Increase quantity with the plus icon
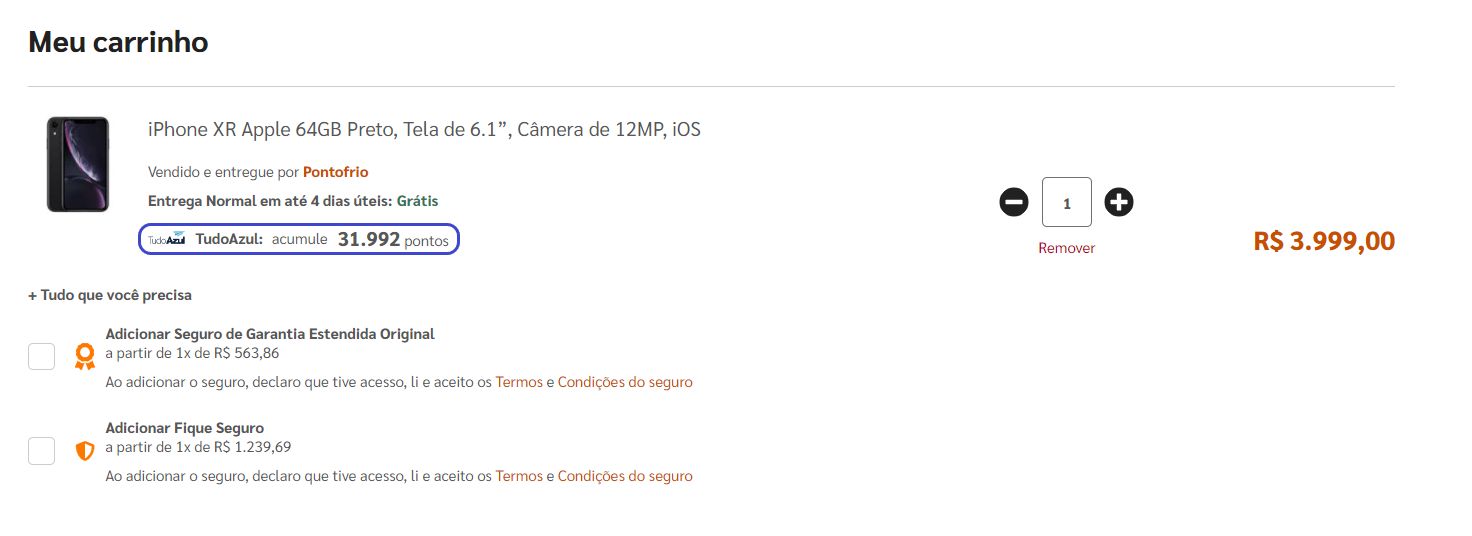Screen dimensions: 1472x536 1119,203
